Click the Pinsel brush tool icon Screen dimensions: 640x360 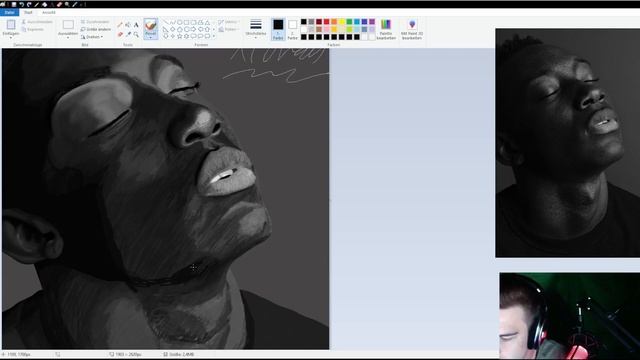tap(151, 25)
